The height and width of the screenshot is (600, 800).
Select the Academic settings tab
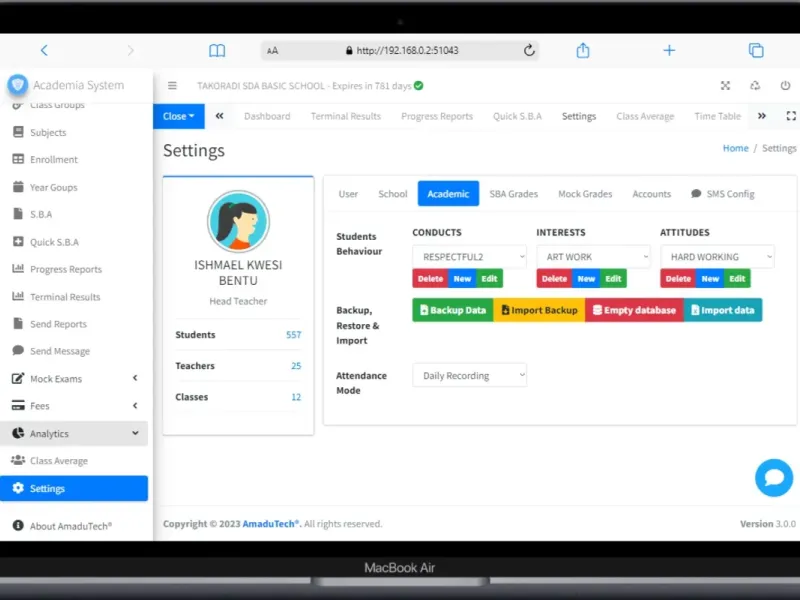pyautogui.click(x=448, y=194)
